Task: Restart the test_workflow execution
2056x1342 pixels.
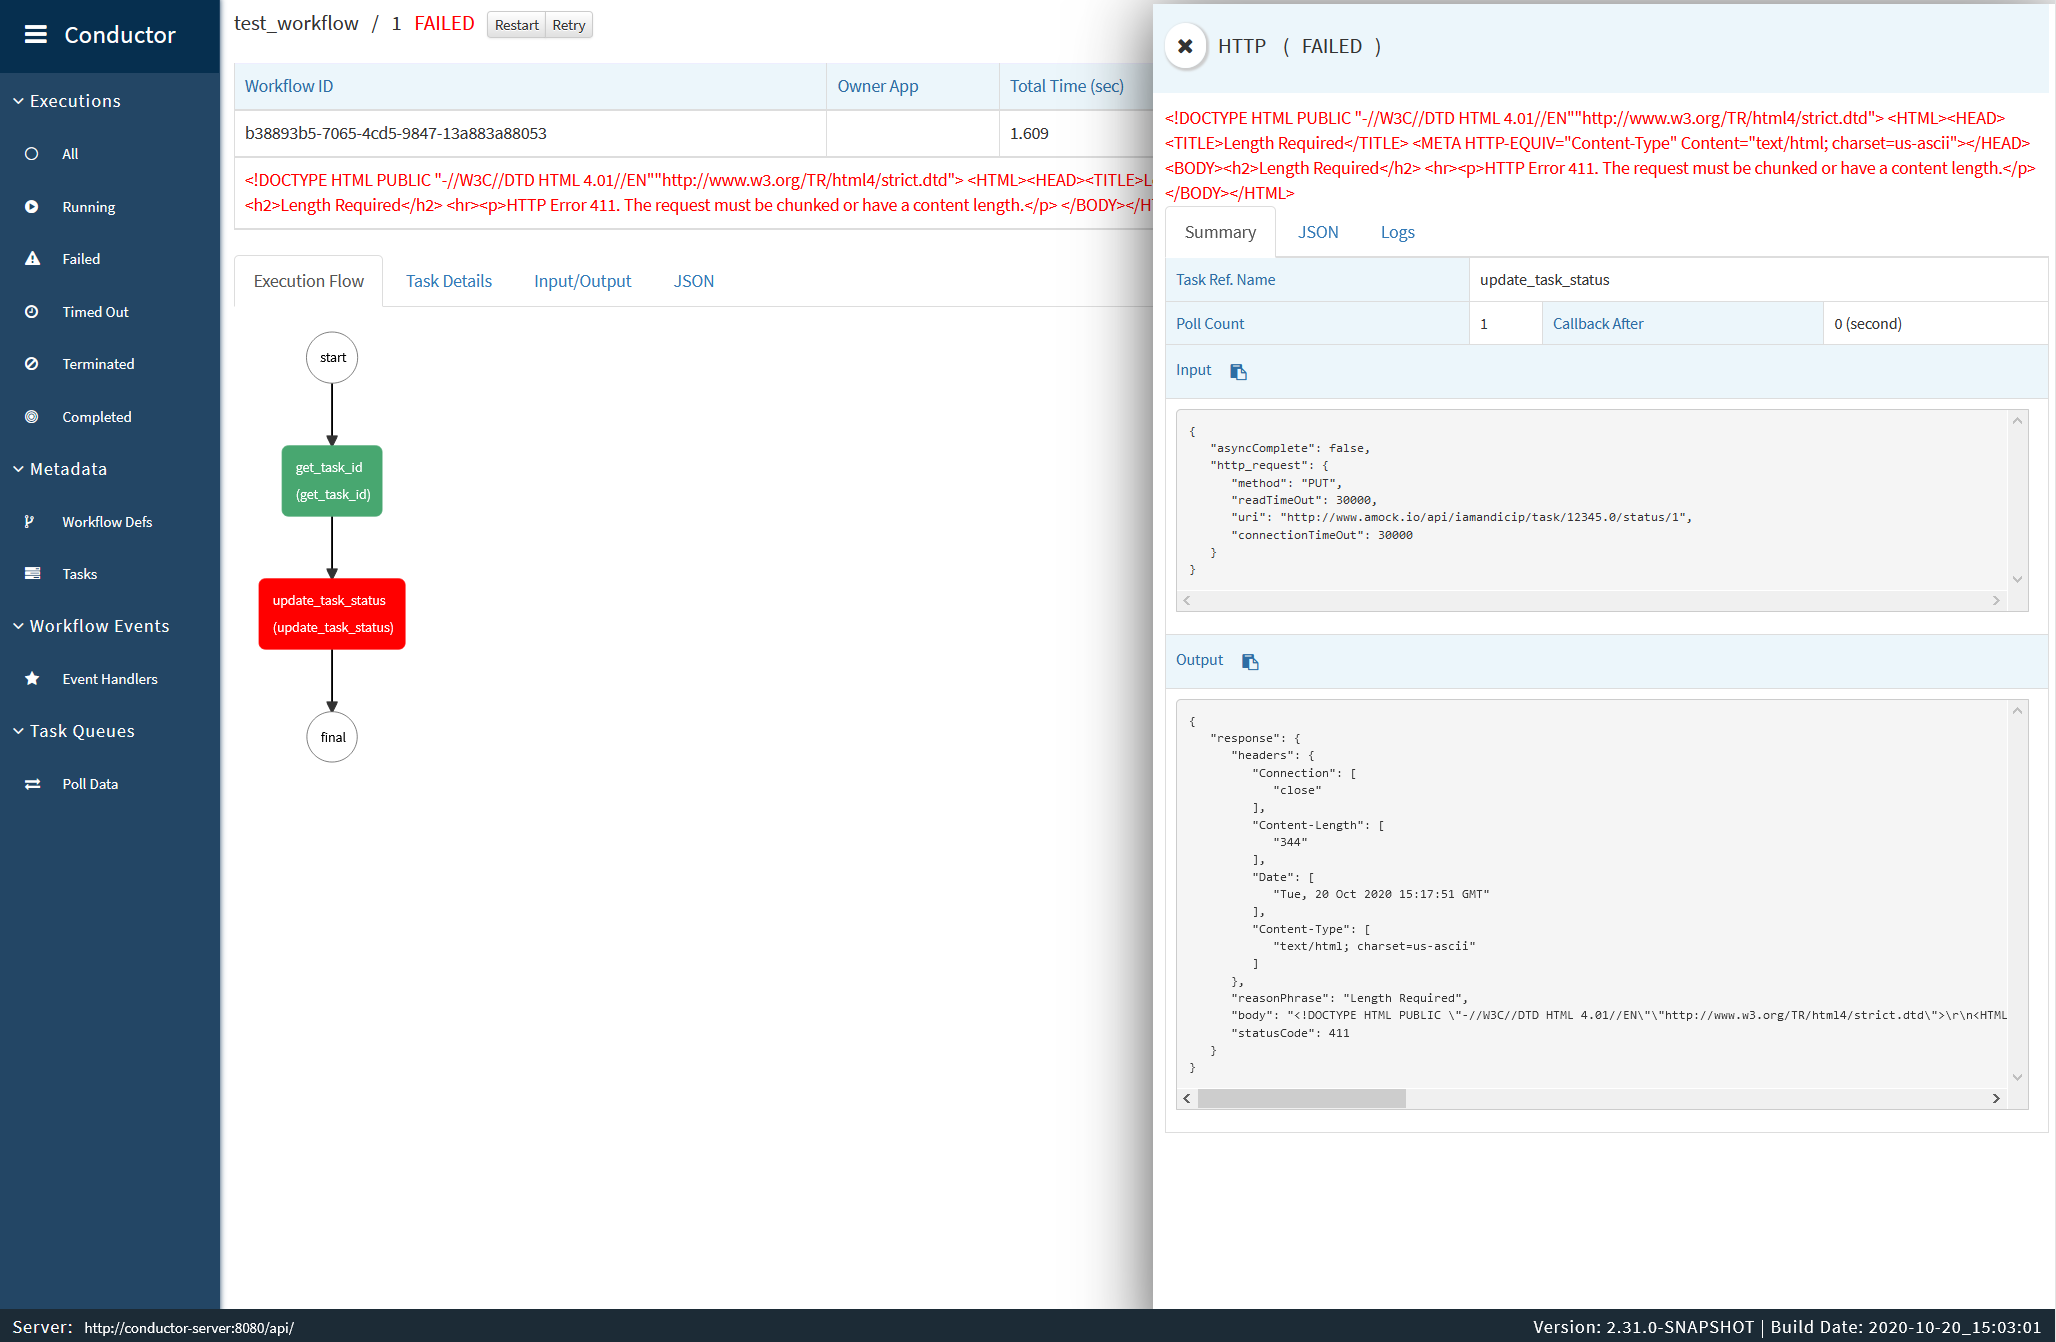Action: 516,25
